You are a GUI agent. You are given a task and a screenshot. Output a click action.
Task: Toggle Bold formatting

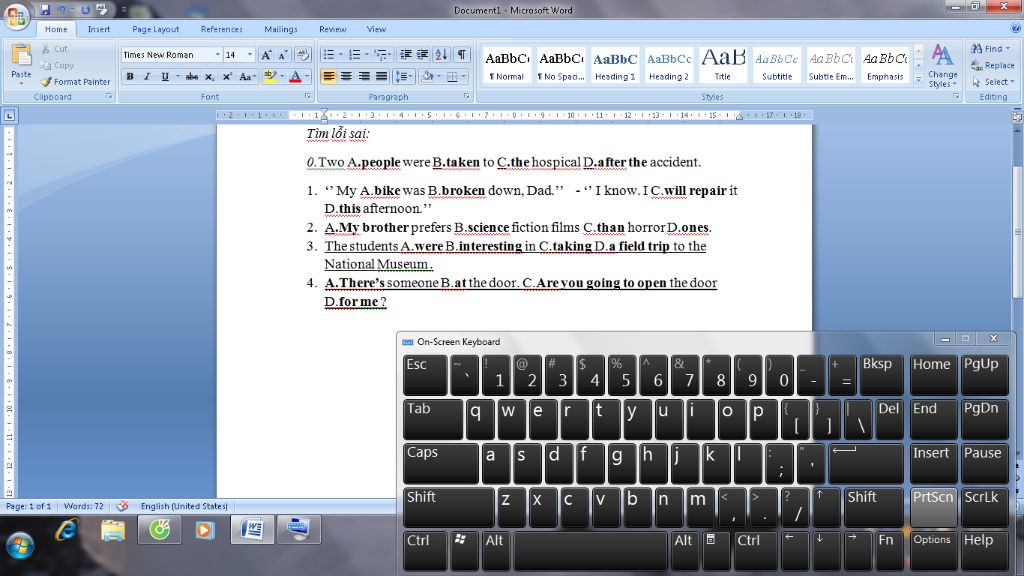click(130, 76)
